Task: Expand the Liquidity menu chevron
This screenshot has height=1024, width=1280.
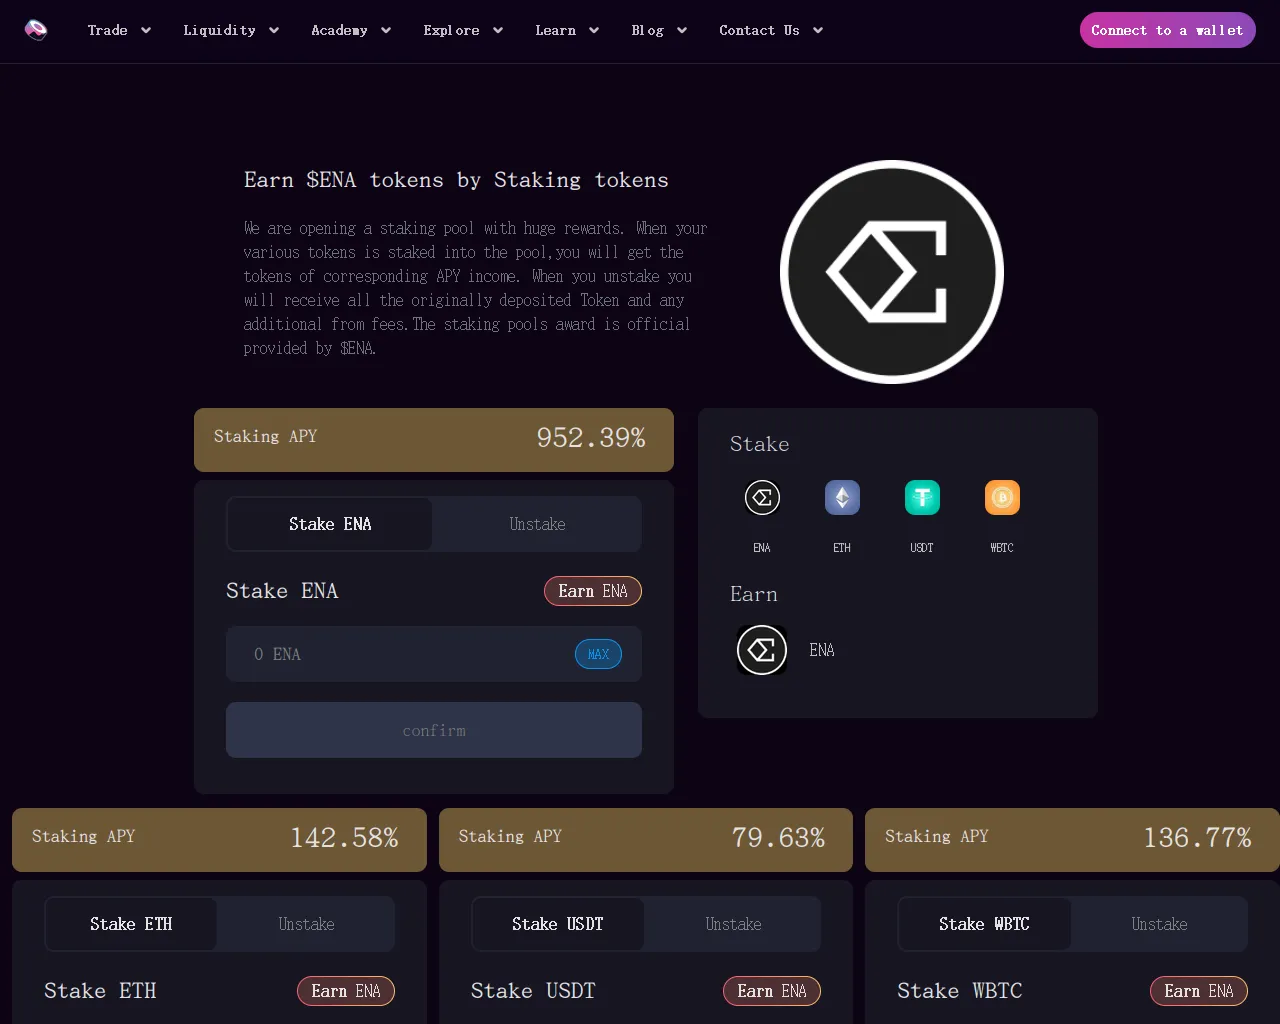Action: pos(274,30)
